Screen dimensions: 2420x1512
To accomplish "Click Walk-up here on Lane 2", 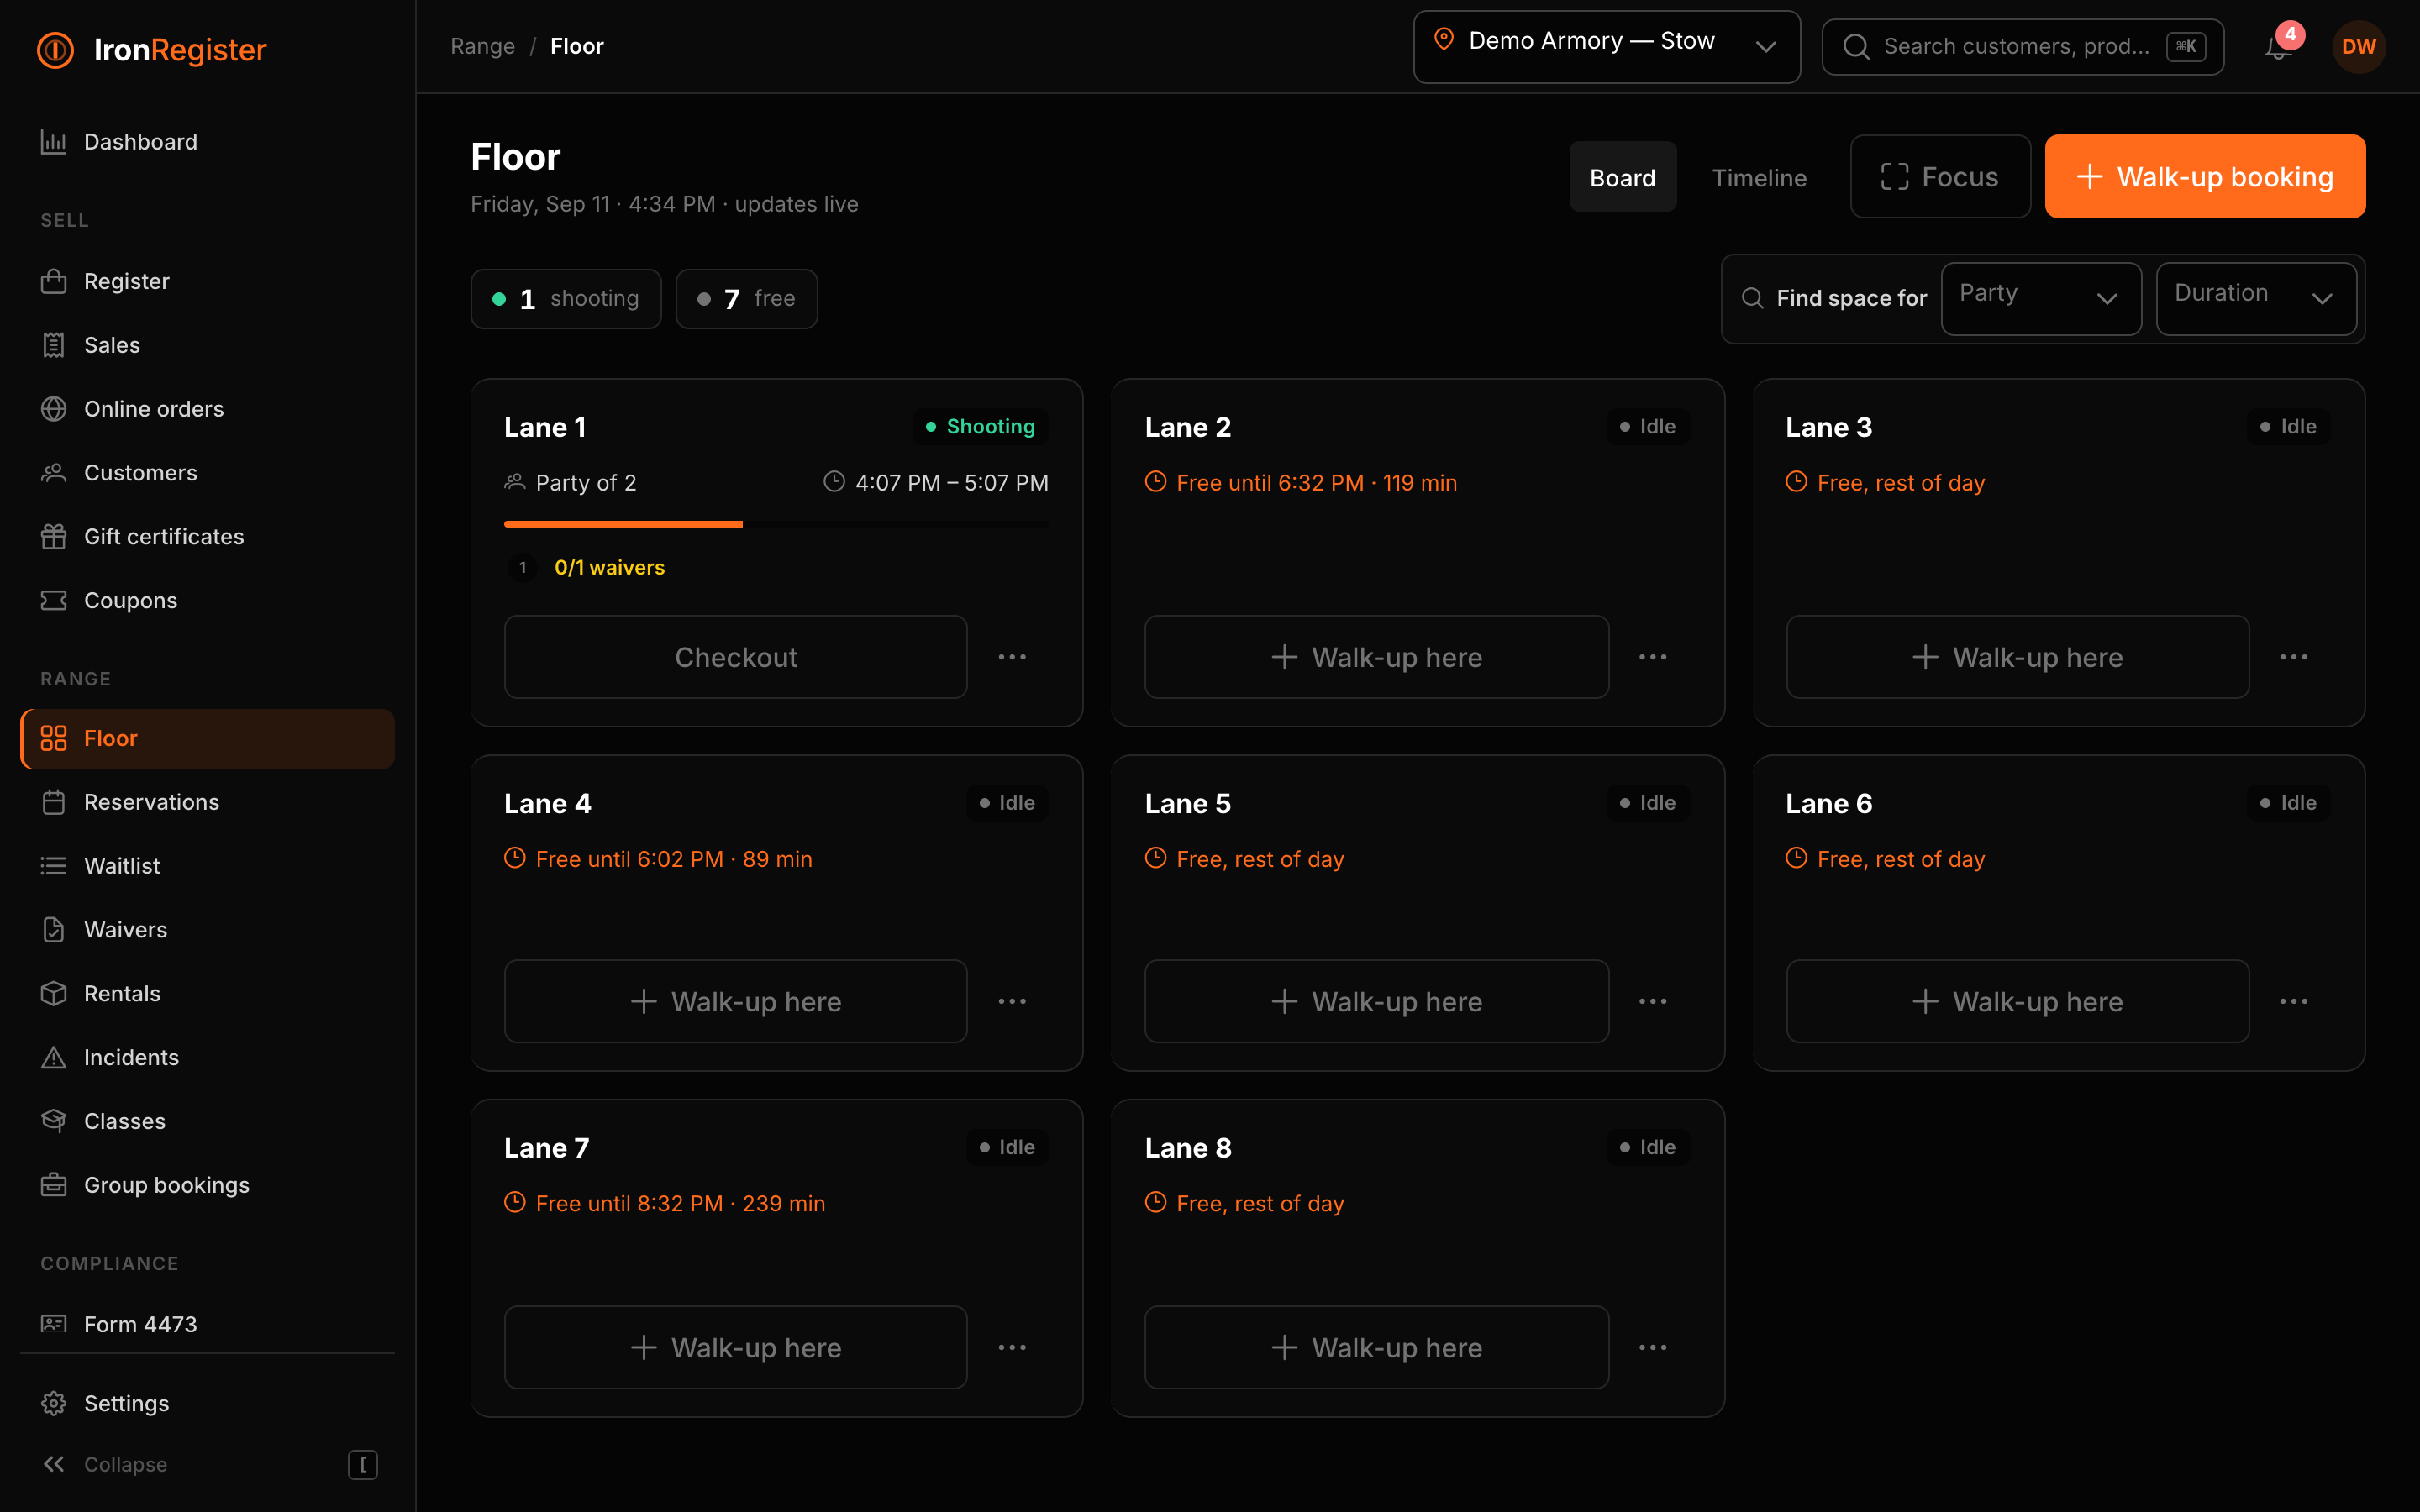I will 1376,657.
